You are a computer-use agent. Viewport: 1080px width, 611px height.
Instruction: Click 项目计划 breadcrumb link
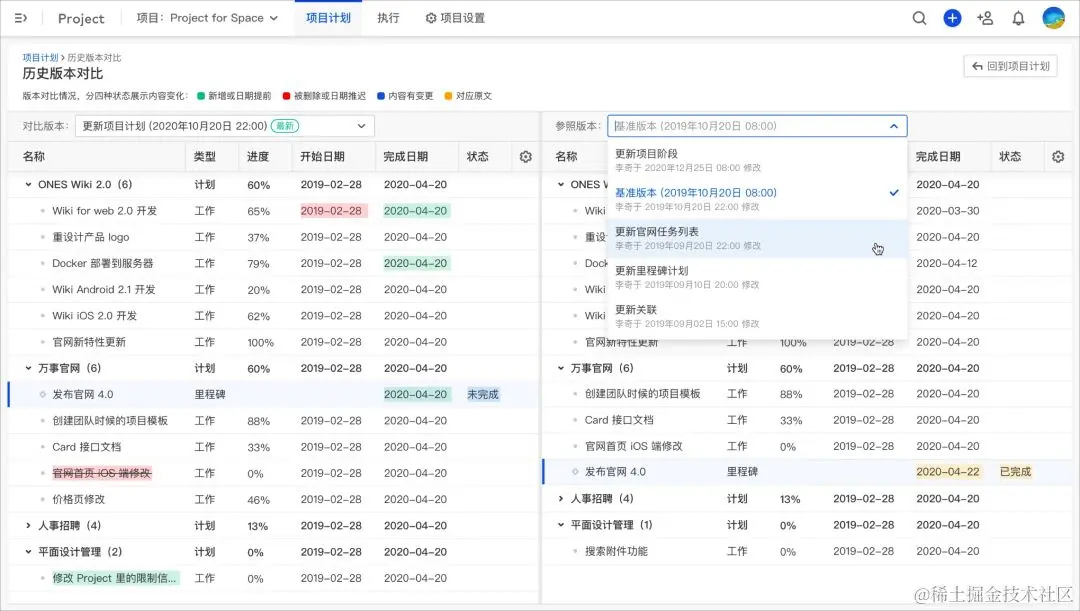[x=40, y=58]
